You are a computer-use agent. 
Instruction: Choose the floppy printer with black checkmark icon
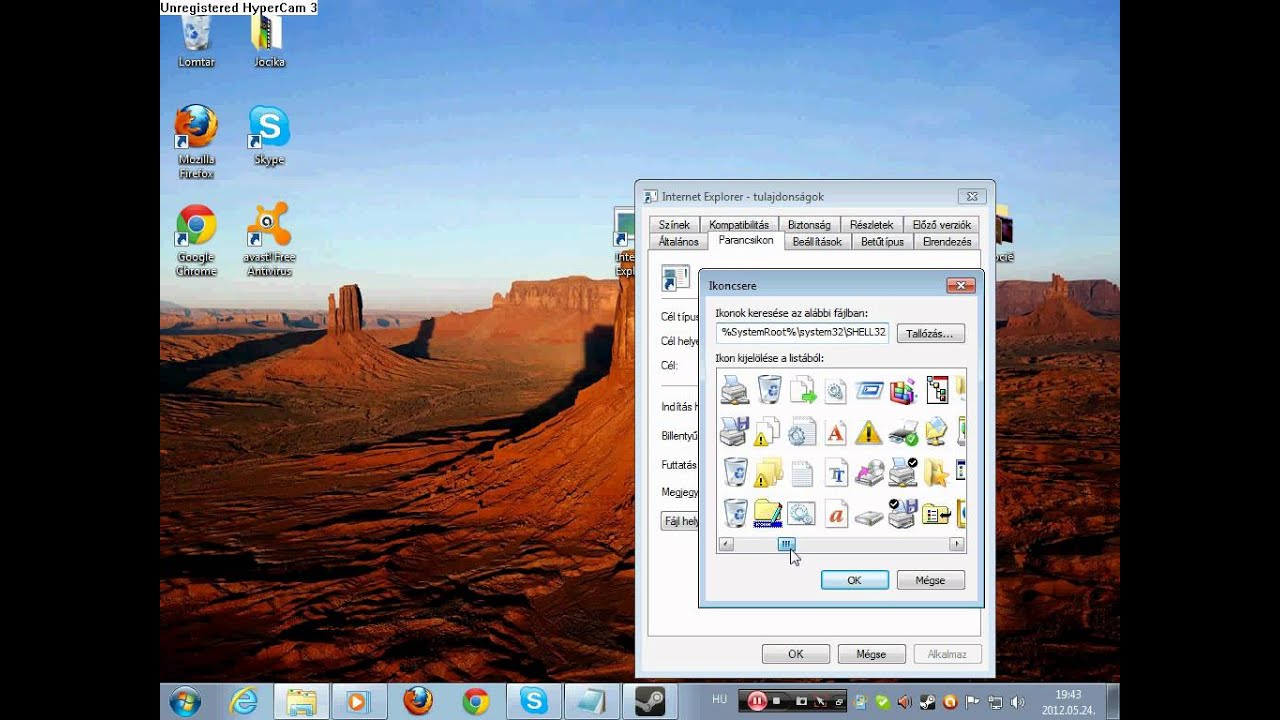pyautogui.click(x=903, y=513)
